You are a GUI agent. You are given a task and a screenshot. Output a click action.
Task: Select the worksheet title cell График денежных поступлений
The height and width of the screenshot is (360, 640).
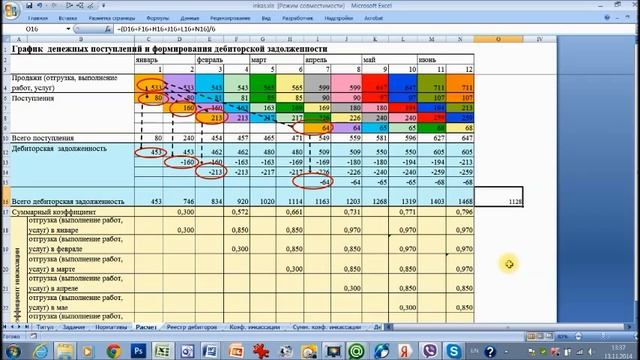(x=169, y=49)
